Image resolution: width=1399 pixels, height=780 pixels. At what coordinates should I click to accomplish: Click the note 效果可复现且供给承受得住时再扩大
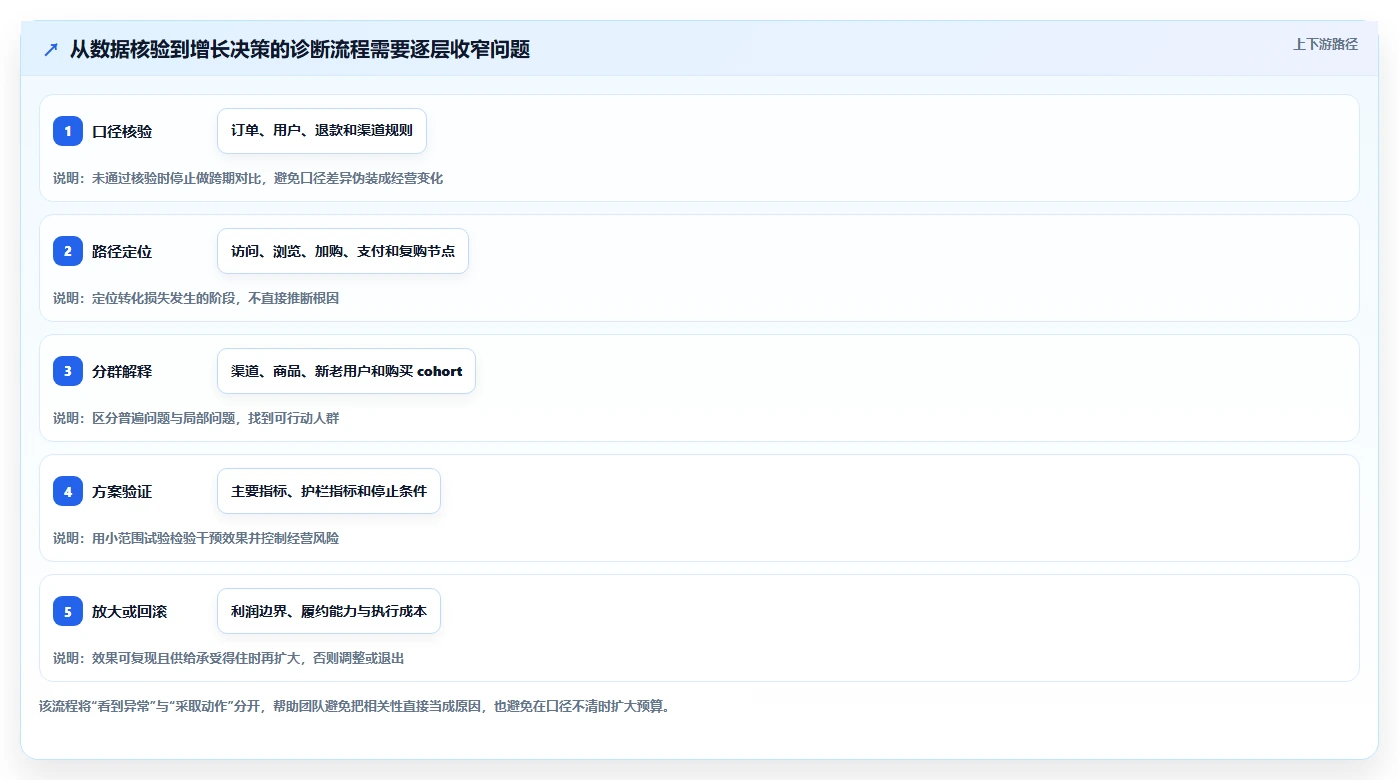(x=196, y=659)
